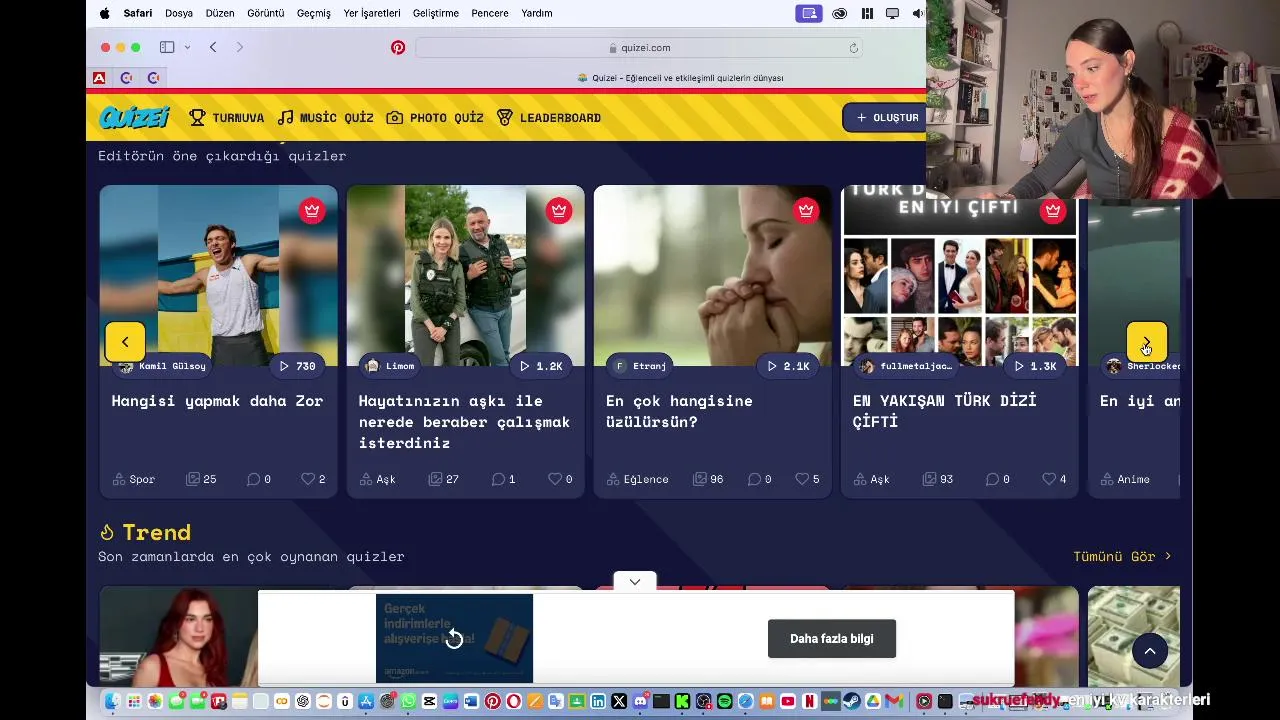The image size is (1280, 720).
Task: Click the 2.1K plays badge
Action: pyautogui.click(x=788, y=366)
